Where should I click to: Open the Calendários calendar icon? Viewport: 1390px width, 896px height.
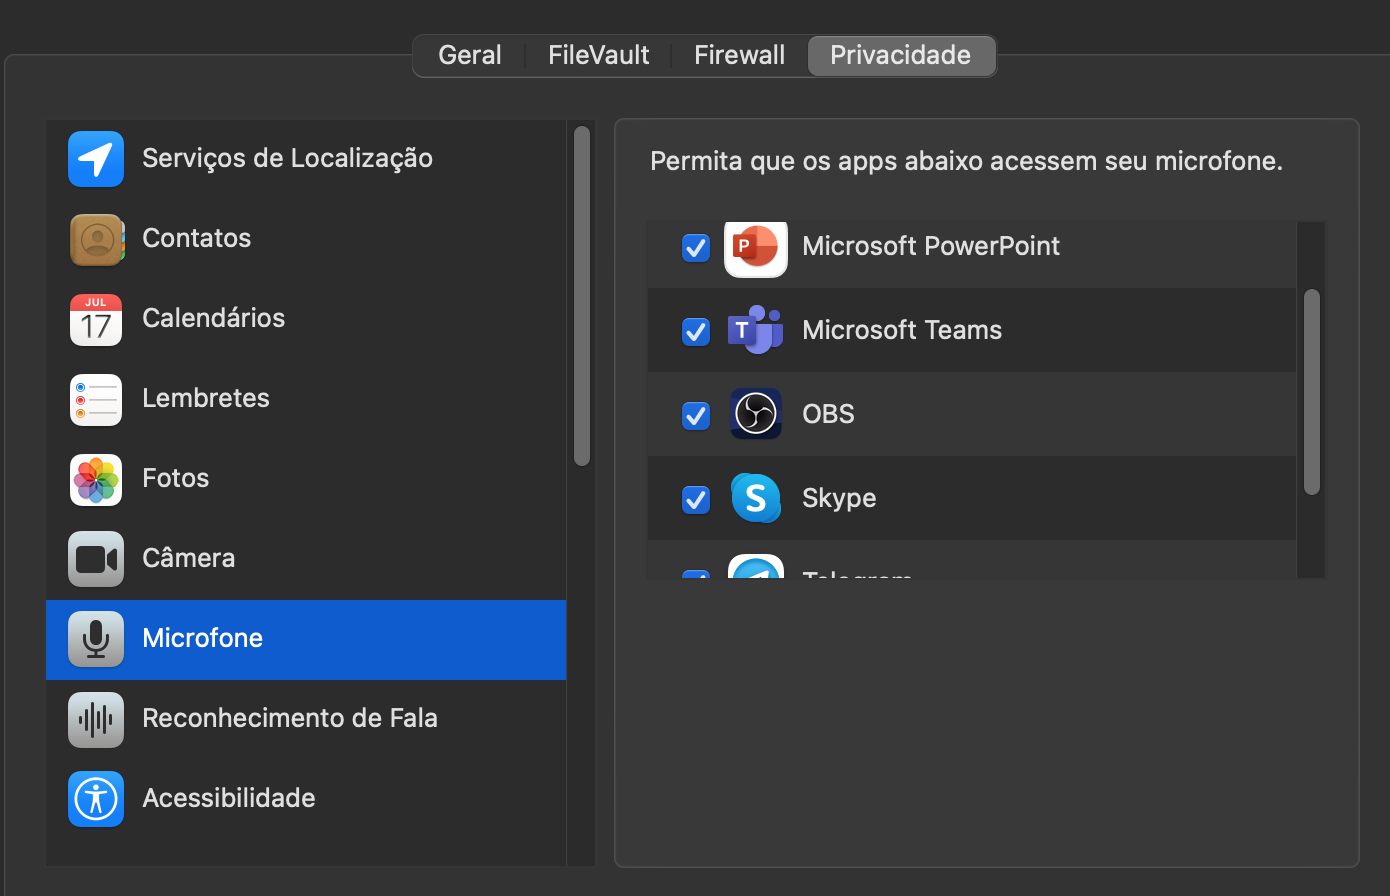point(96,319)
